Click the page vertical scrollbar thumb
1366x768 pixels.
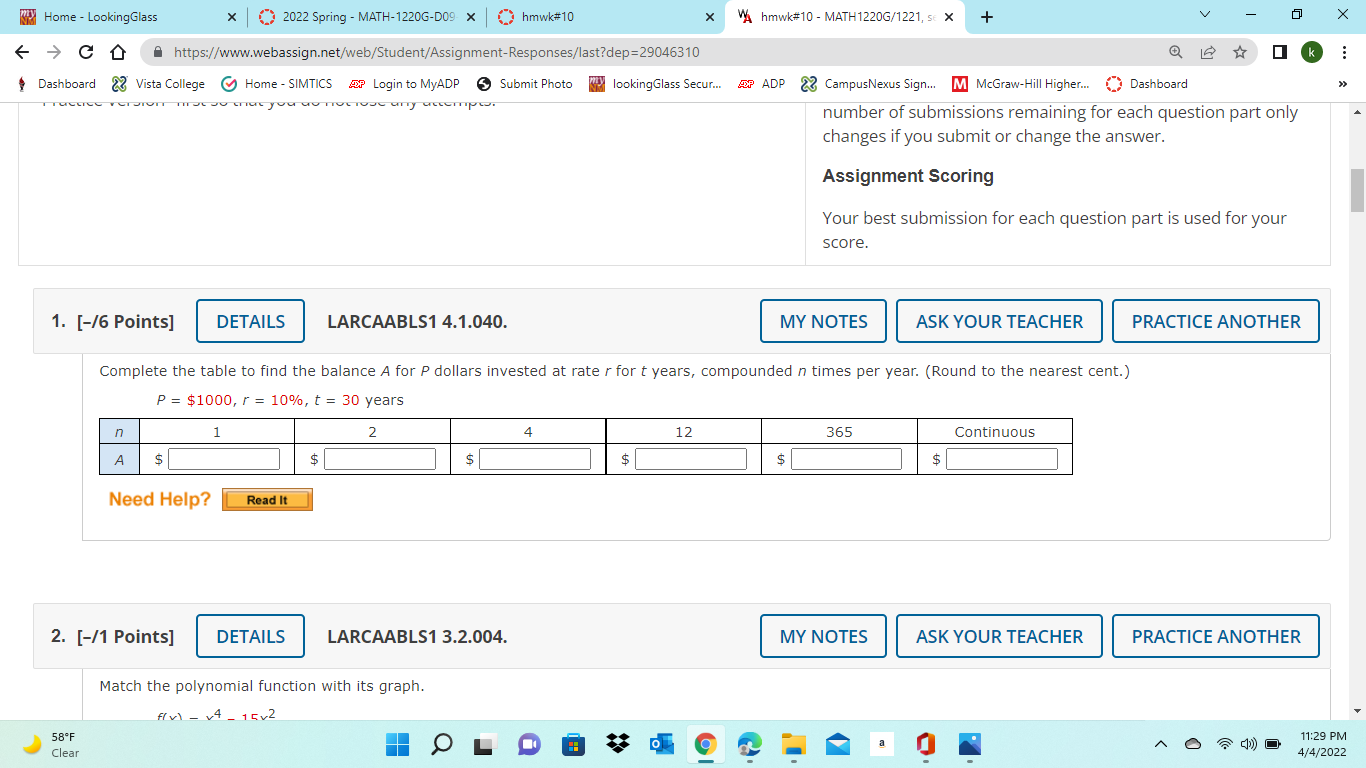1357,190
